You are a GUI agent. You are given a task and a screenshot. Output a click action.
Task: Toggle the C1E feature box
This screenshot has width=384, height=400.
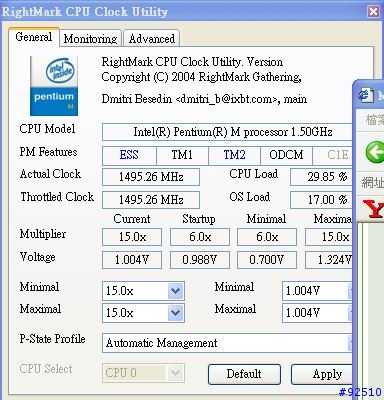tap(333, 155)
